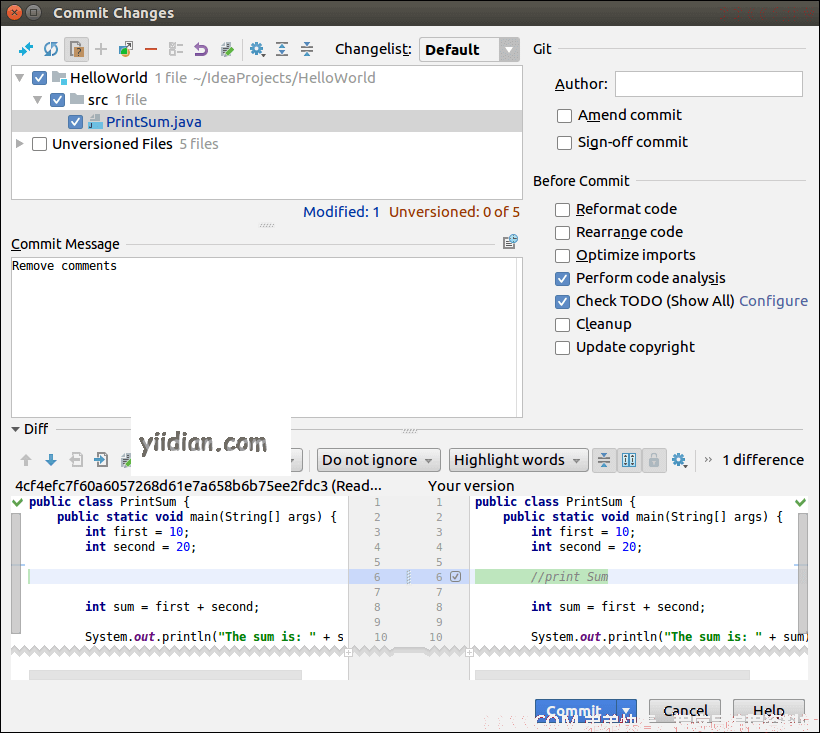The height and width of the screenshot is (733, 820).
Task: Click the Compare Previous File icon
Action: (76, 460)
